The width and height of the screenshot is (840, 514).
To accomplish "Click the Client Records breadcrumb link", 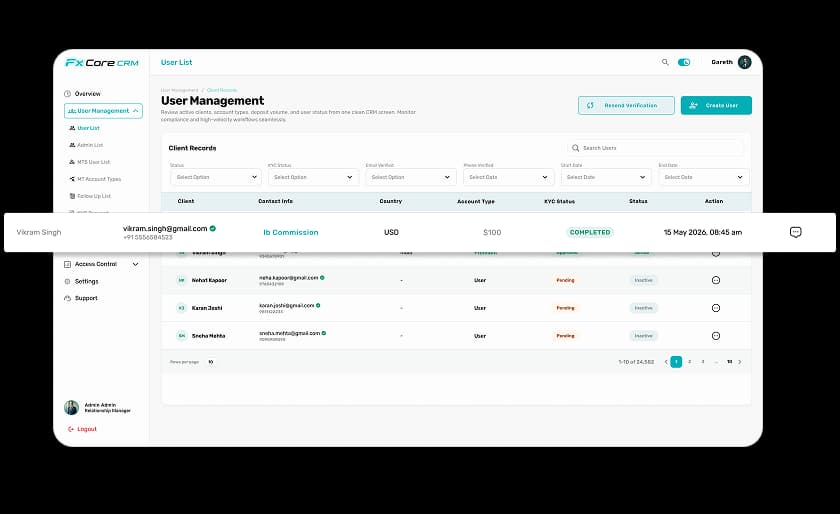I will 222,90.
